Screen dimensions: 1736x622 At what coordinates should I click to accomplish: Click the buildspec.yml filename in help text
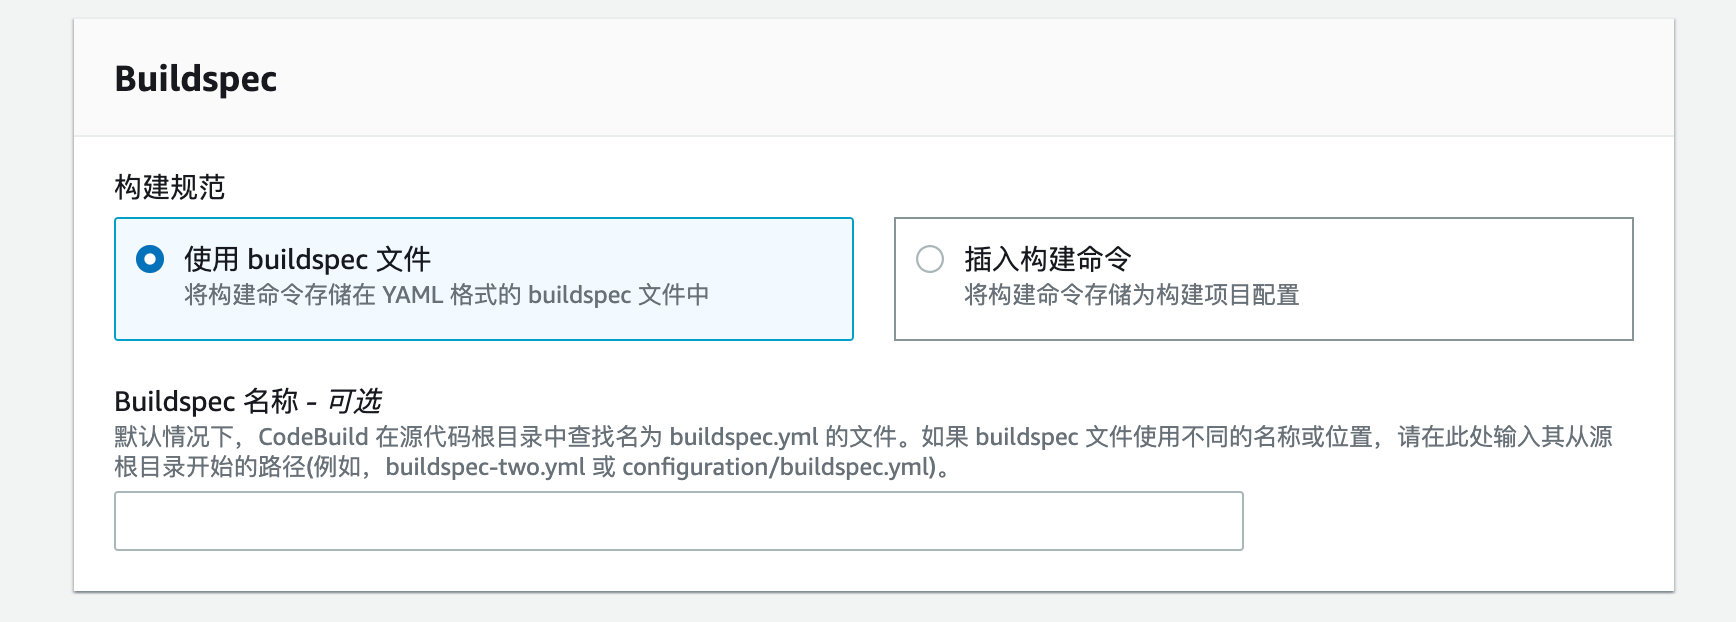coord(744,437)
